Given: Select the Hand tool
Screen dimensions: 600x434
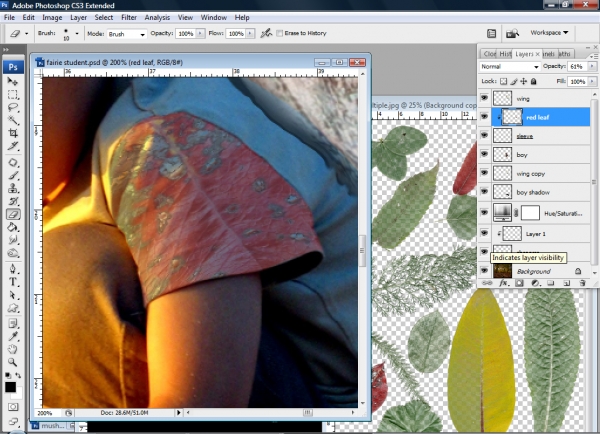Looking at the screenshot, I should pyautogui.click(x=13, y=349).
